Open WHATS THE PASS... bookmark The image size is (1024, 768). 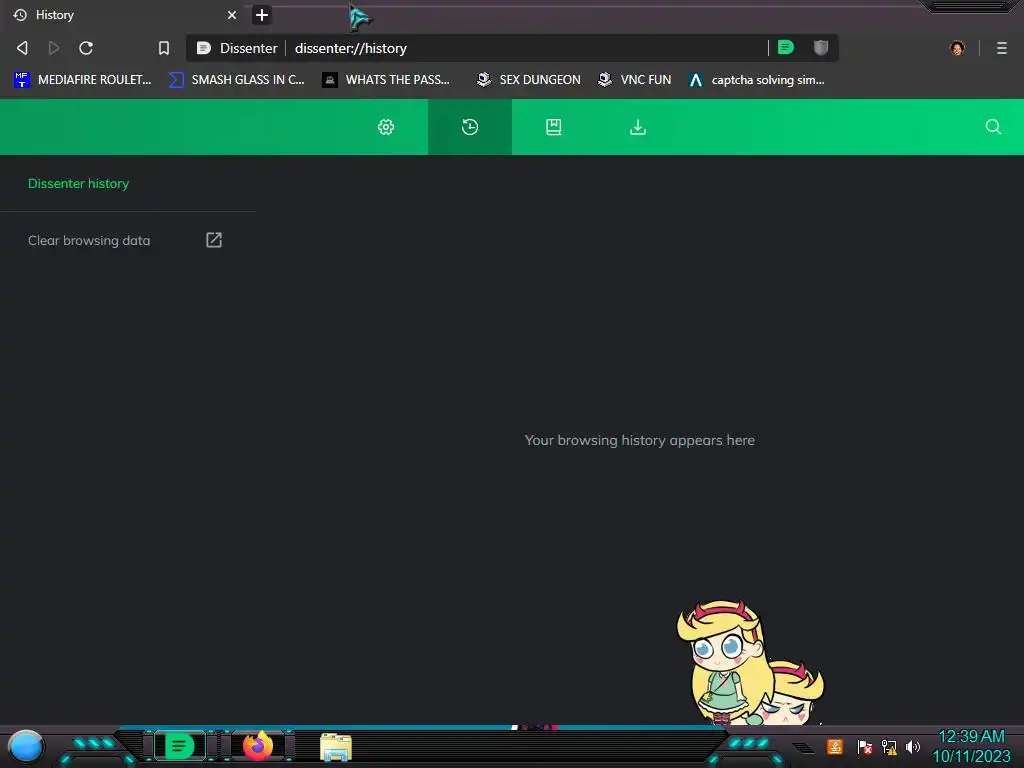(386, 80)
